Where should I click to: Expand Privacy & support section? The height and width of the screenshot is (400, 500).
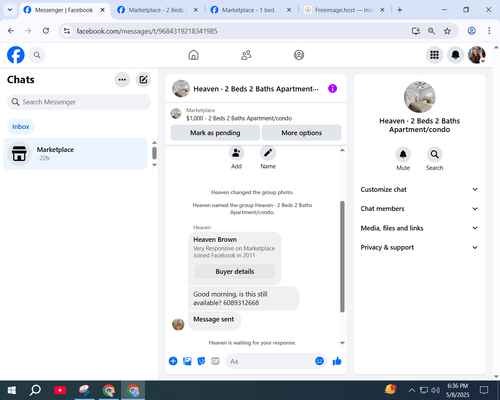419,247
